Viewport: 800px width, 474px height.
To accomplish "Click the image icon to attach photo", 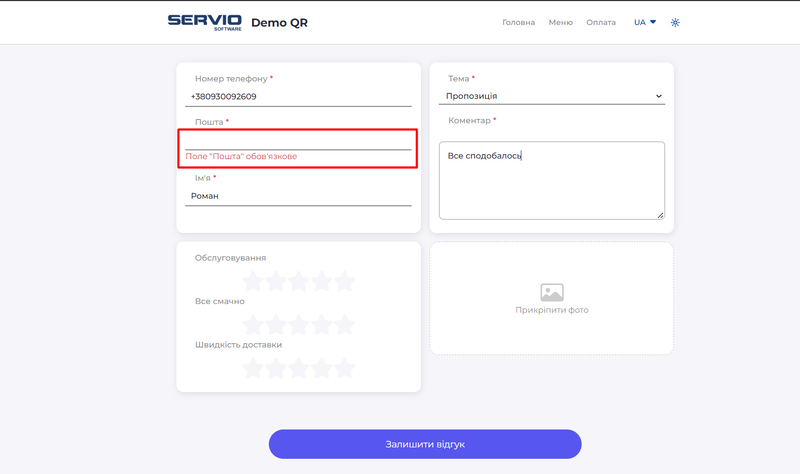I will click(552, 292).
